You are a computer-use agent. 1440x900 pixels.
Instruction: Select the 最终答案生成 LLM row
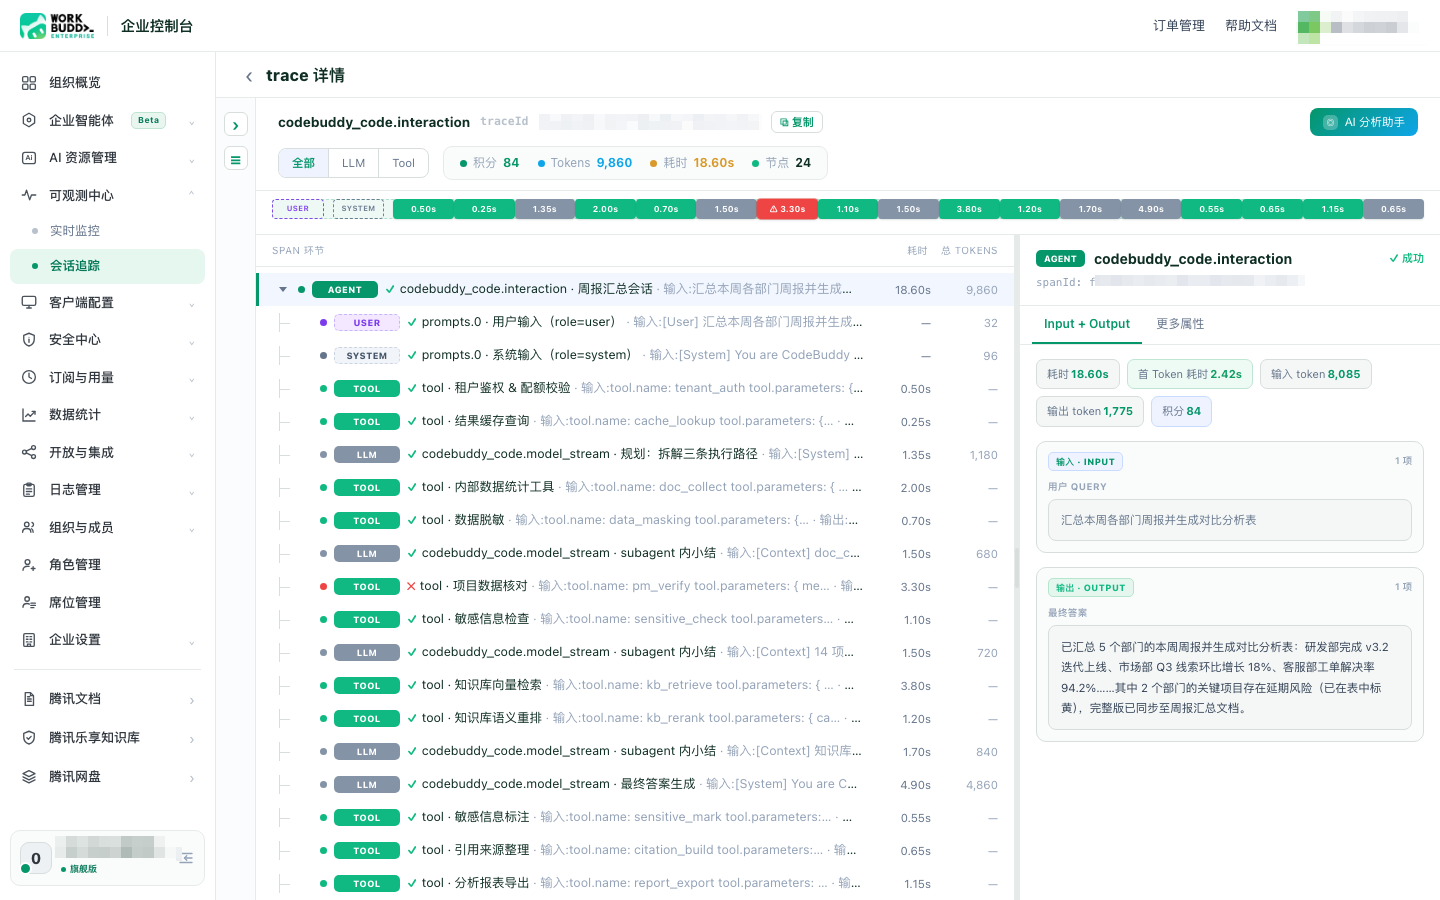[636, 784]
